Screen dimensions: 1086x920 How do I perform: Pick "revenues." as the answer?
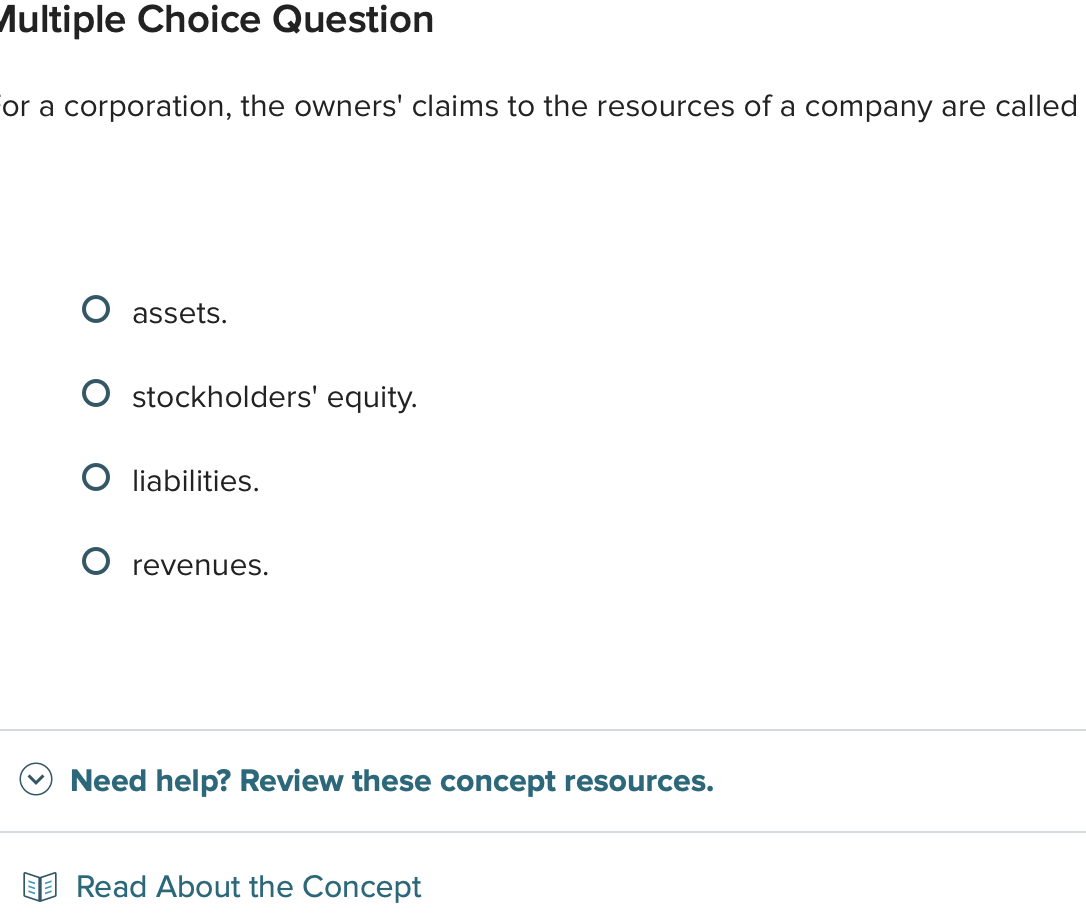(x=95, y=561)
